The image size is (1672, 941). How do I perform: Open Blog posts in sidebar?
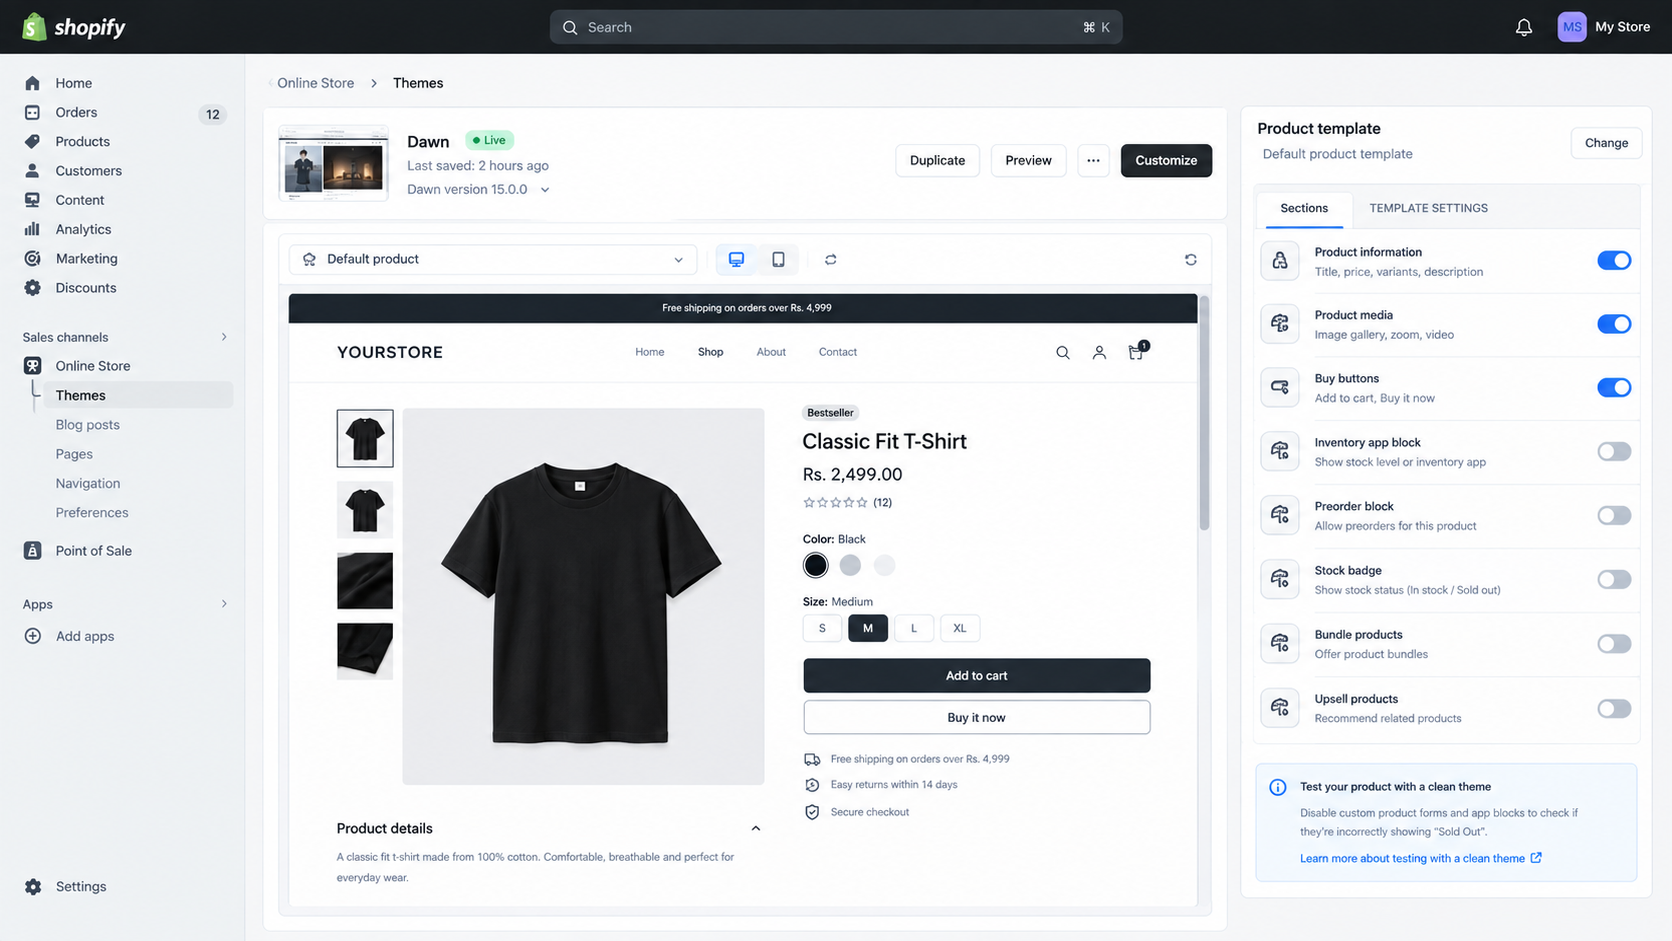88,425
